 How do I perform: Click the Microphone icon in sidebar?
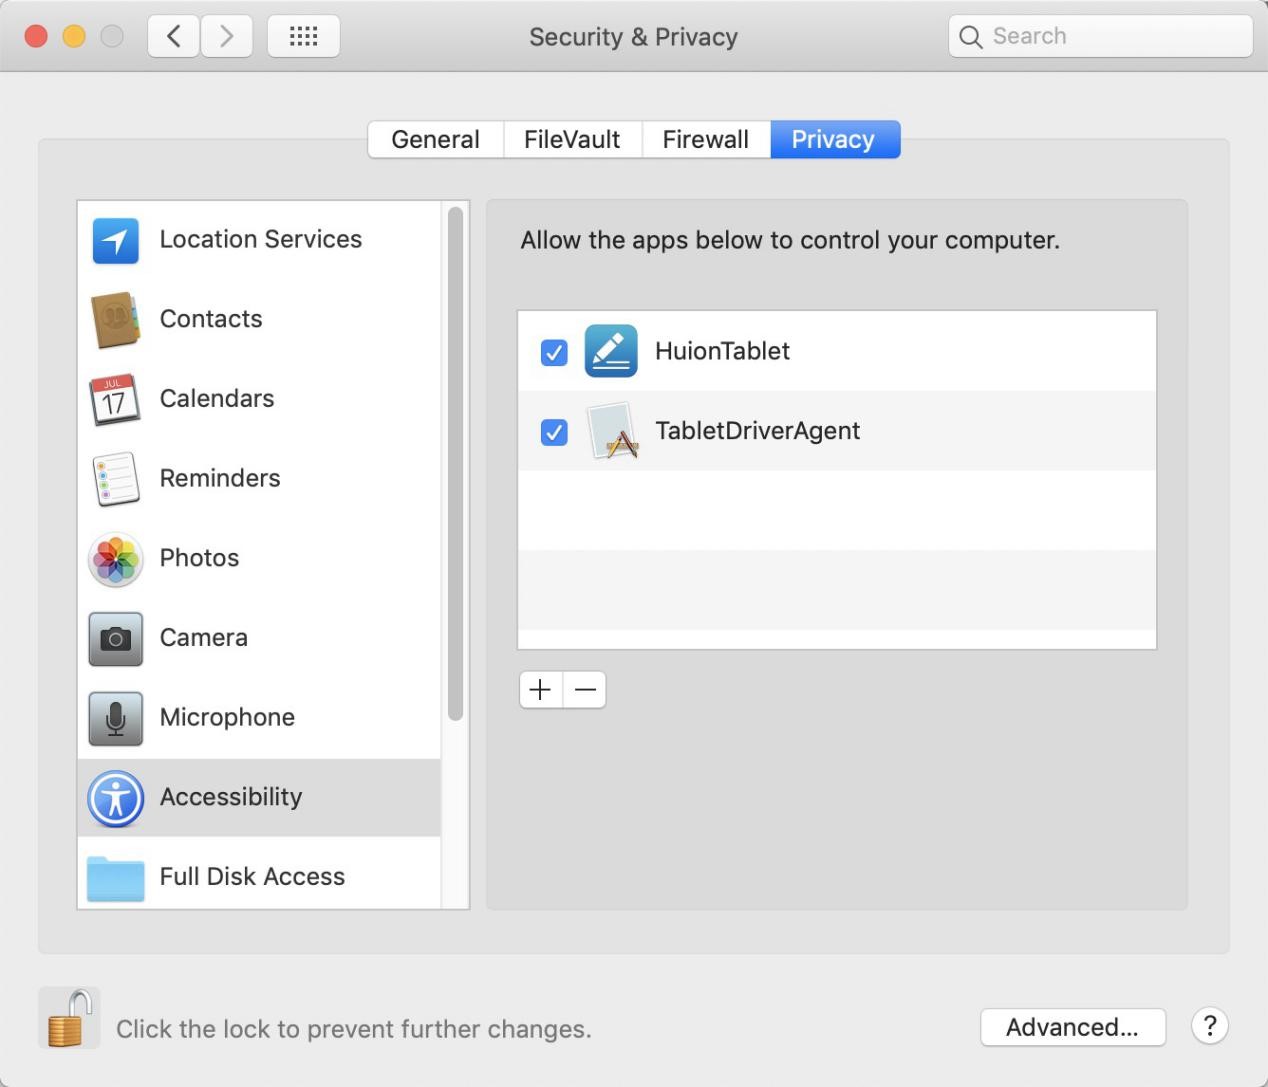point(116,718)
